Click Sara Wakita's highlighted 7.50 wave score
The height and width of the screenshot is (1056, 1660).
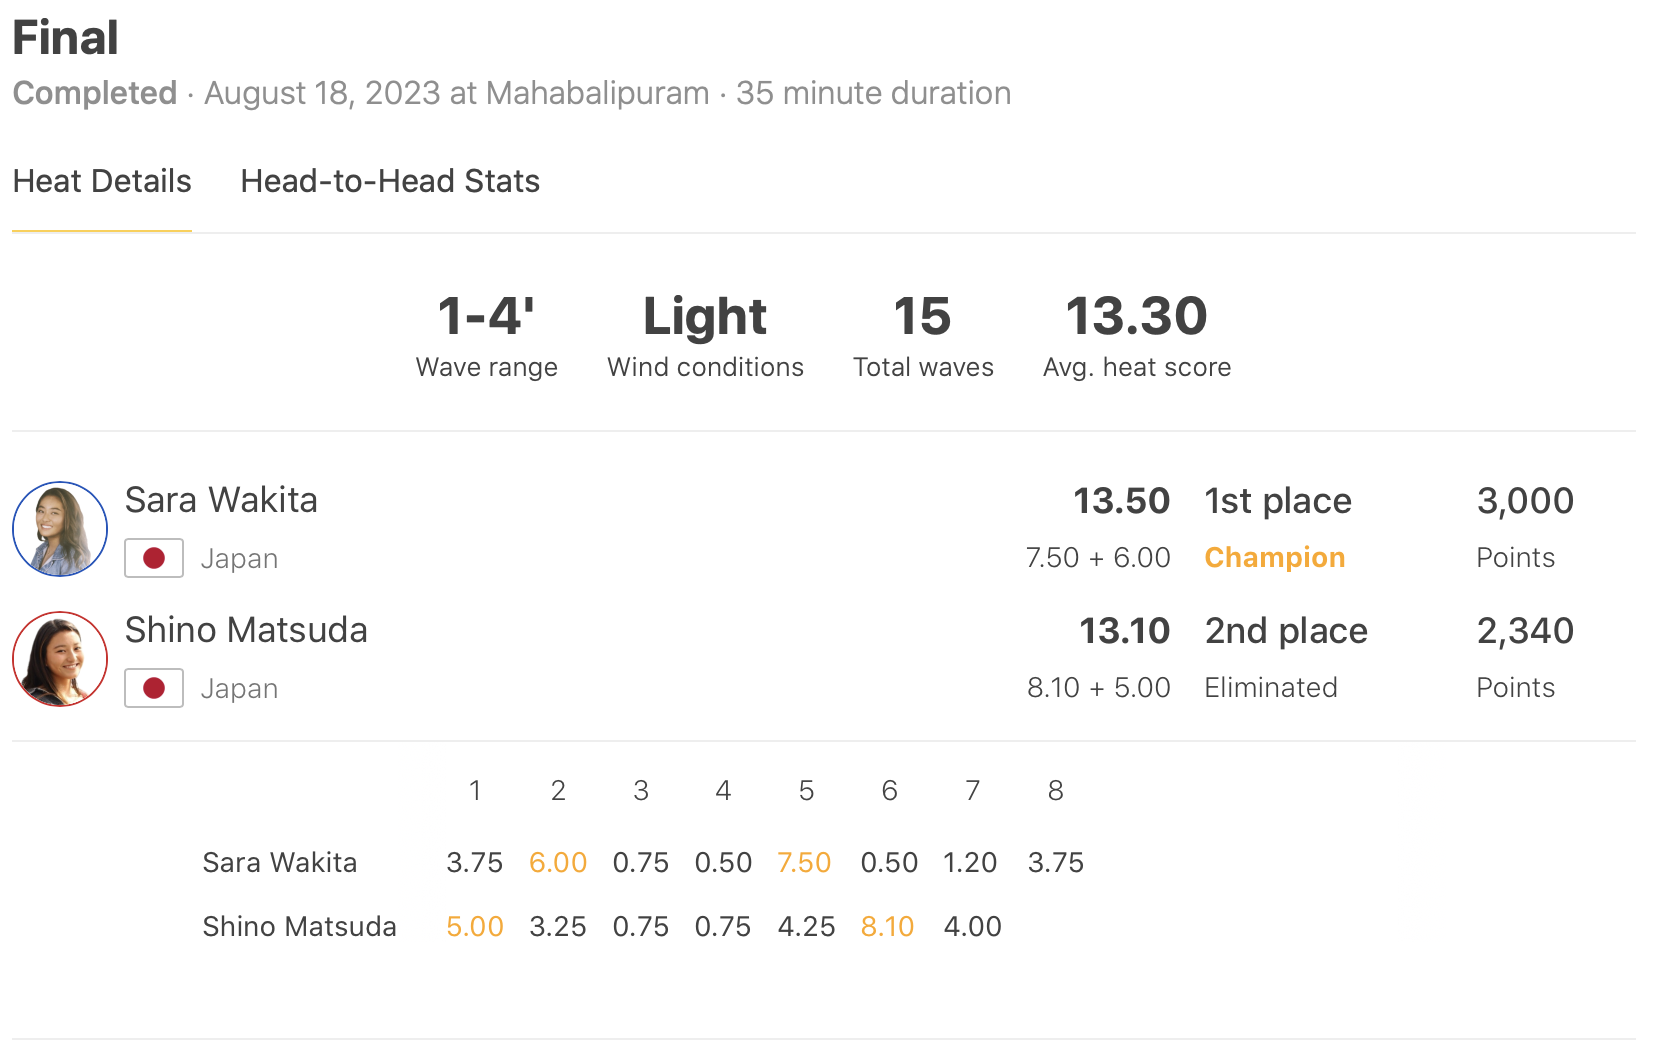click(x=804, y=863)
